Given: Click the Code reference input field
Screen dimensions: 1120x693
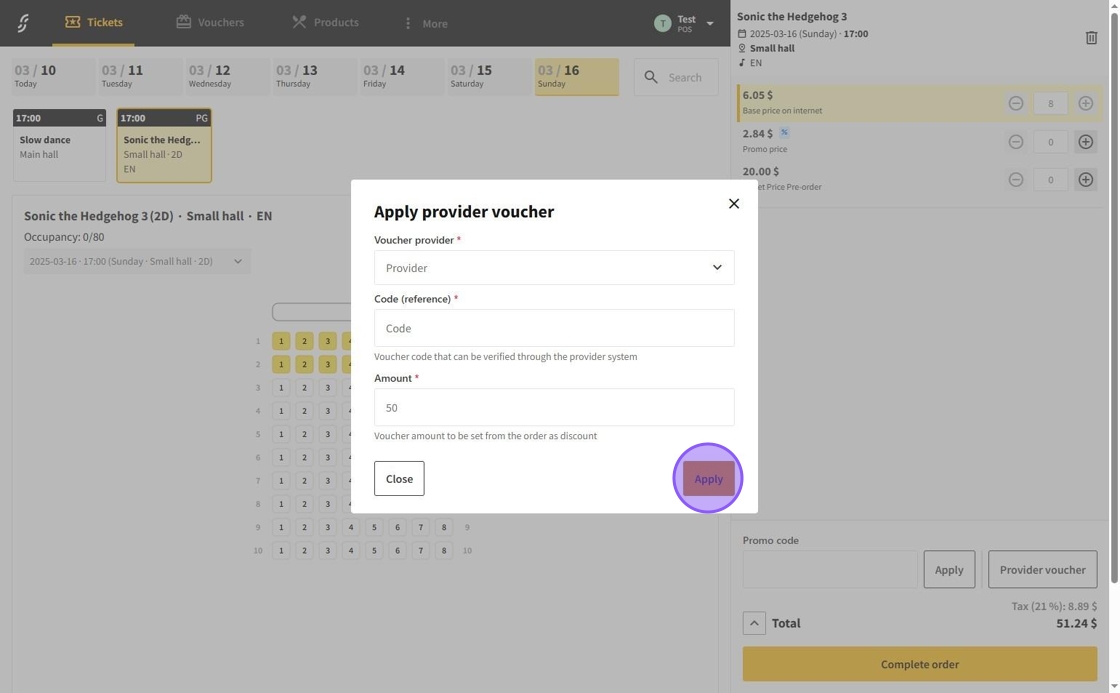Looking at the screenshot, I should pos(554,328).
